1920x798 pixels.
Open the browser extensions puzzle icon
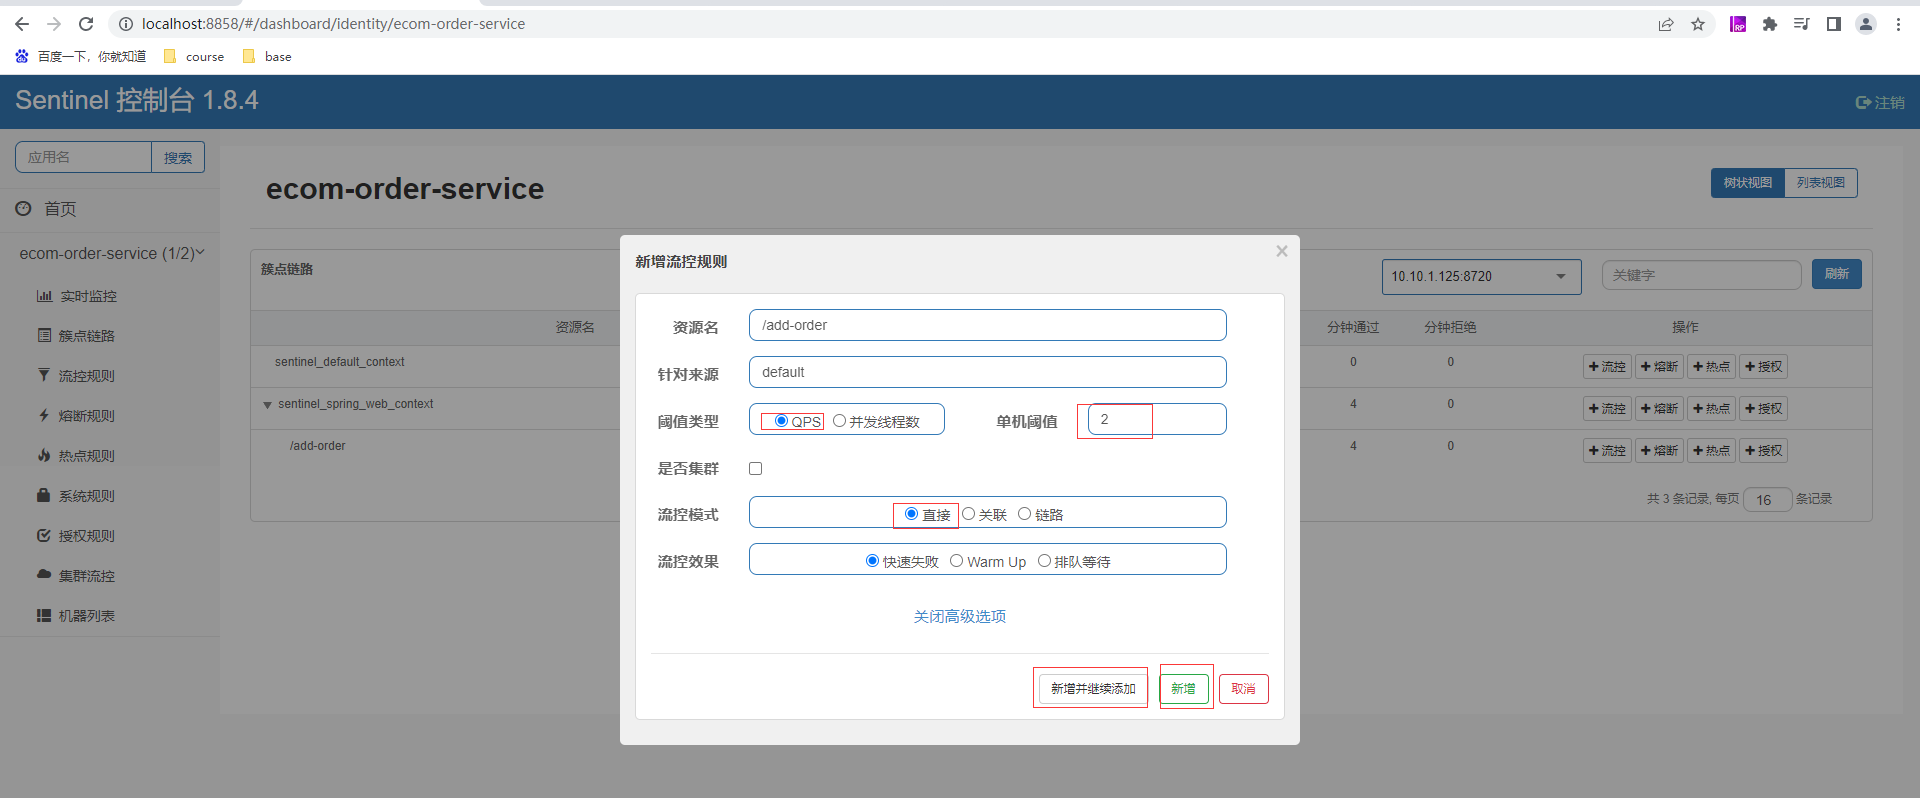click(x=1770, y=24)
